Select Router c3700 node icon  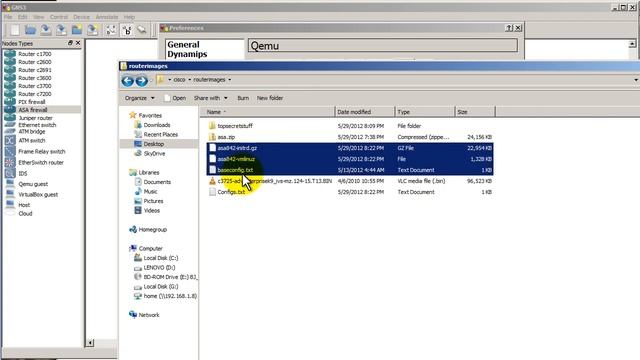click(x=10, y=86)
